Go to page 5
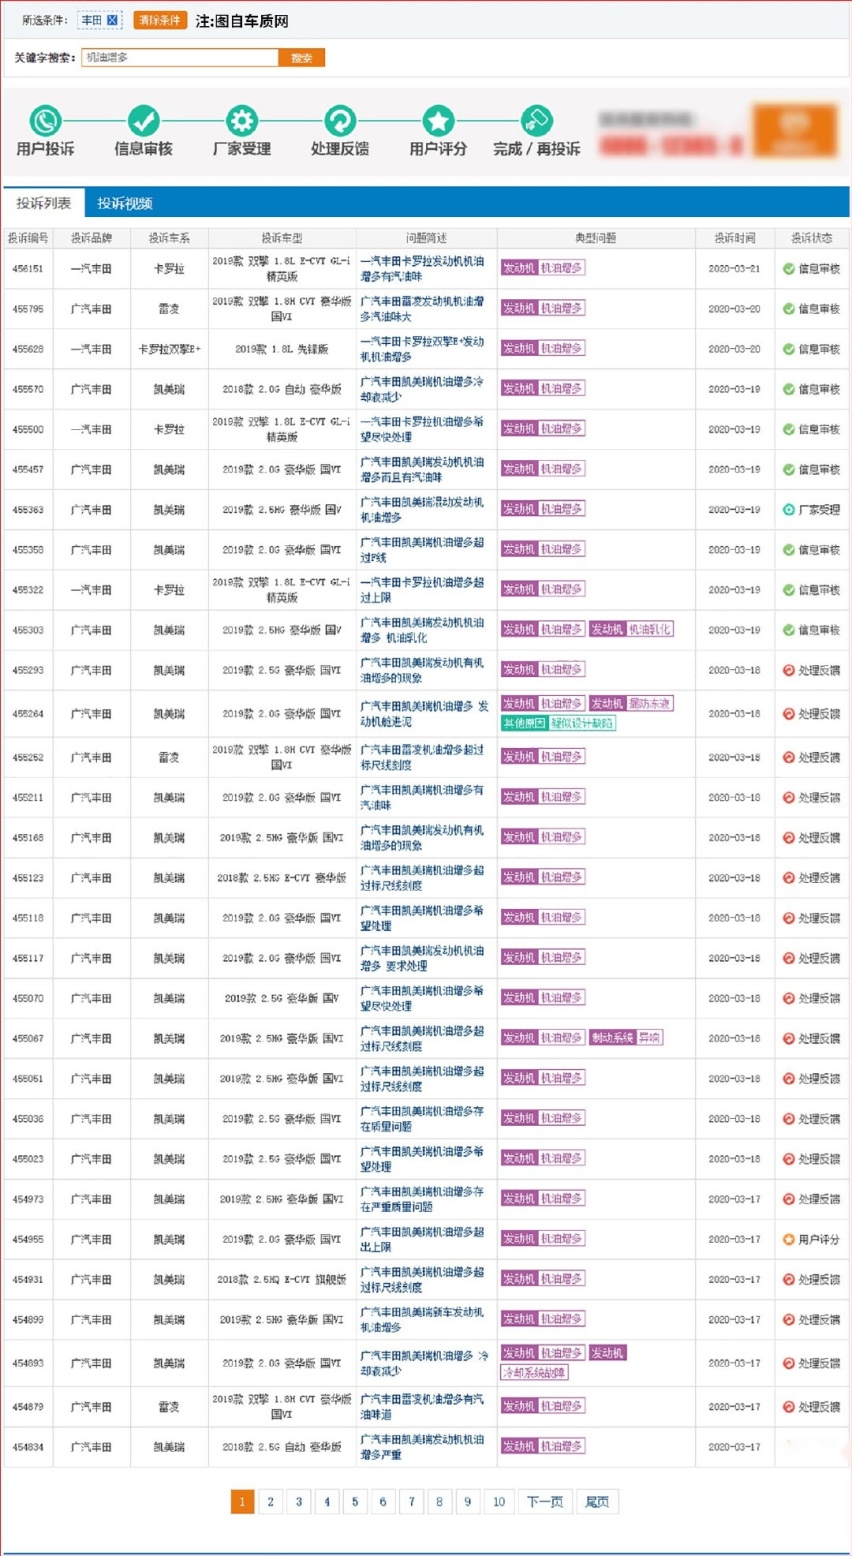 pos(354,1502)
